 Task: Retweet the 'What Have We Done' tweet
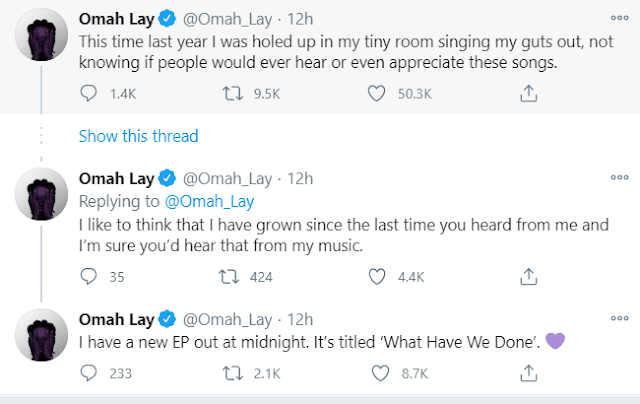click(232, 373)
